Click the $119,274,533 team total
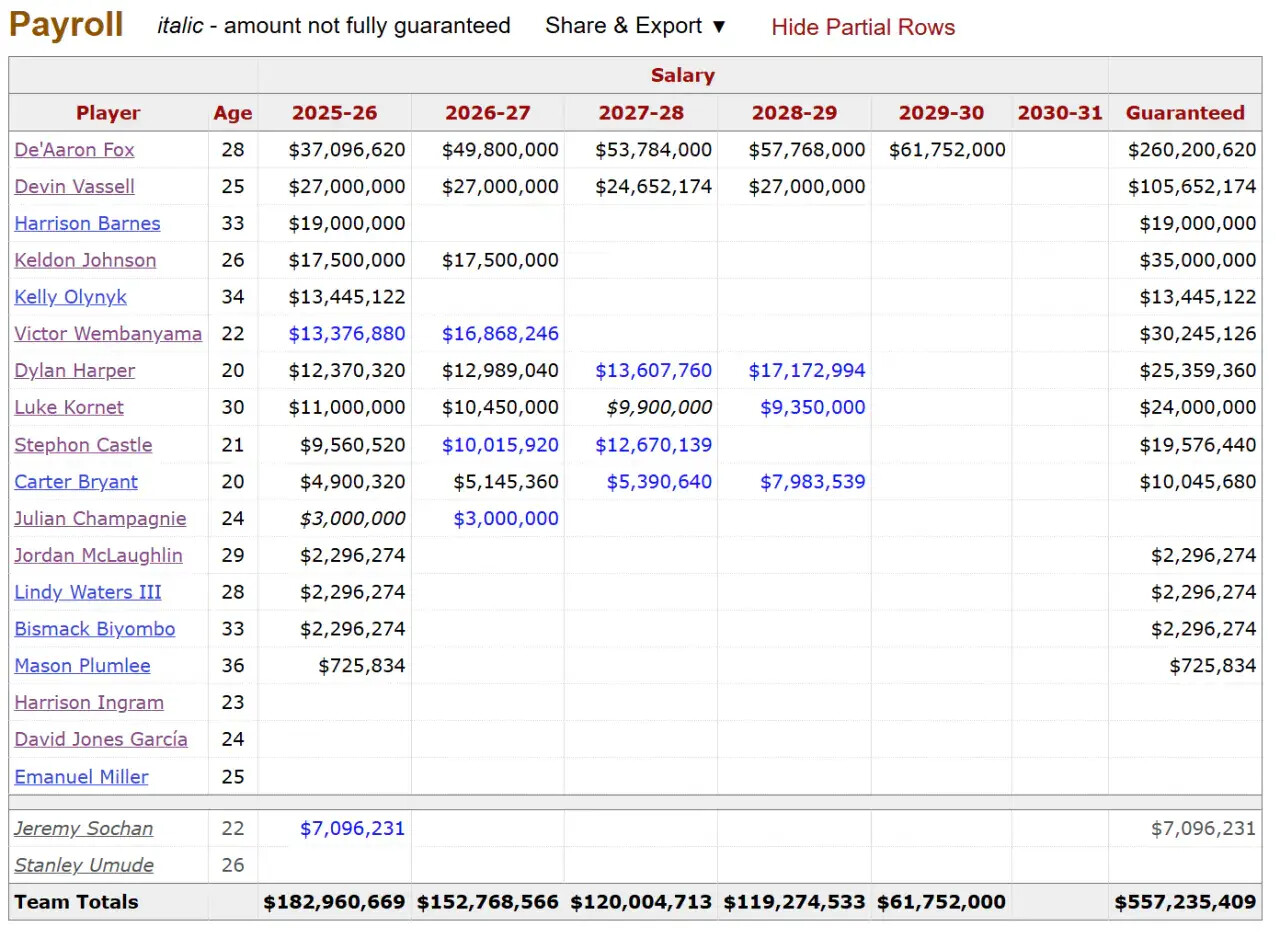Screen dimensions: 1280x938 794,902
